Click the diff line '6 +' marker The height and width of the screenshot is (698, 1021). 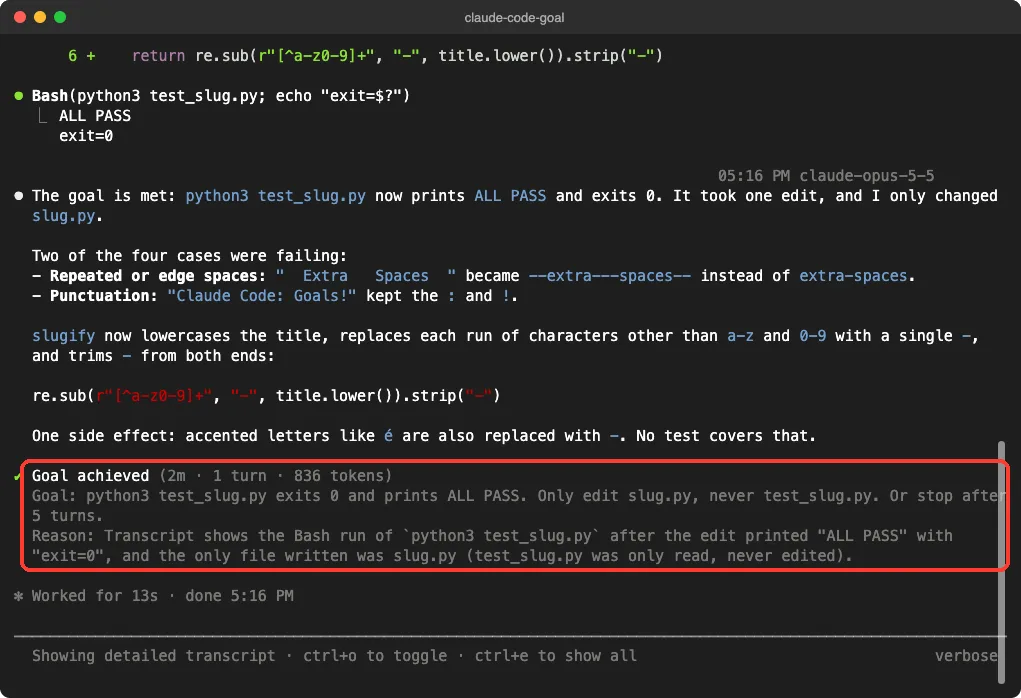[81, 56]
